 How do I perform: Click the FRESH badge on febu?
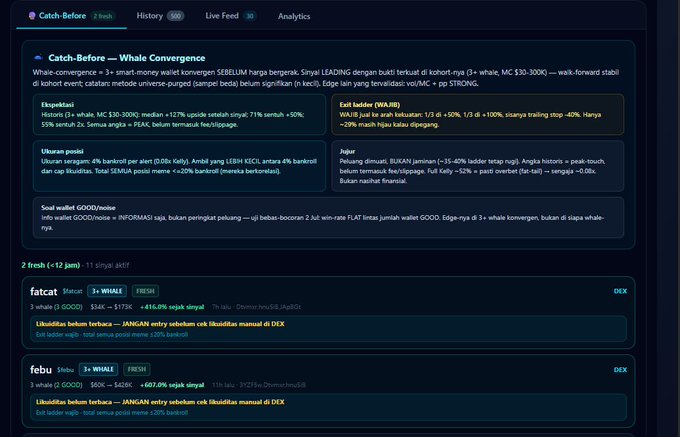click(137, 369)
